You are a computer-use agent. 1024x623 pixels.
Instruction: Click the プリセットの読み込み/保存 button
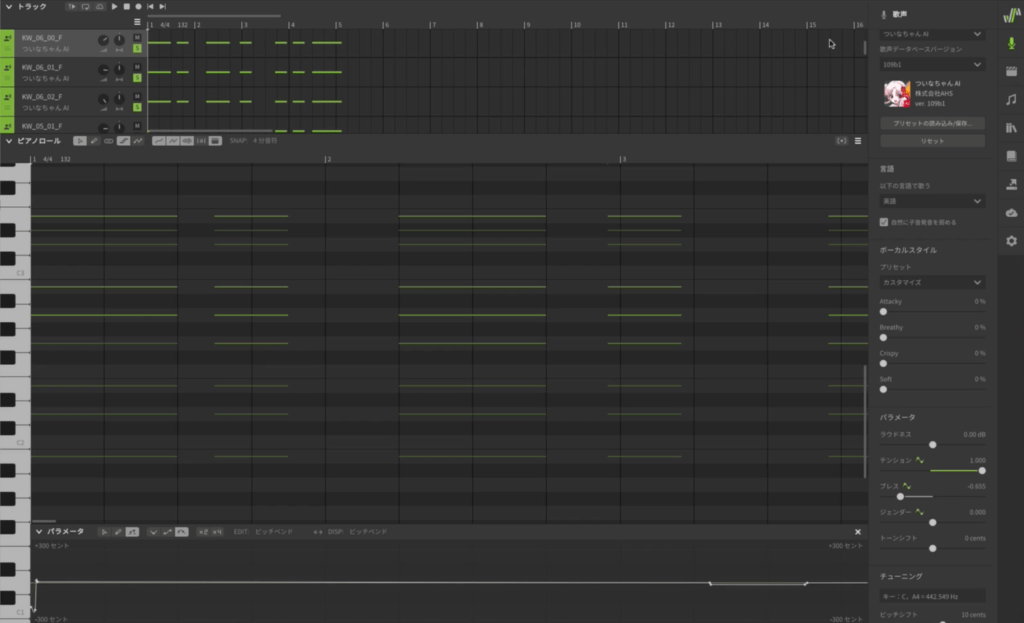click(932, 123)
